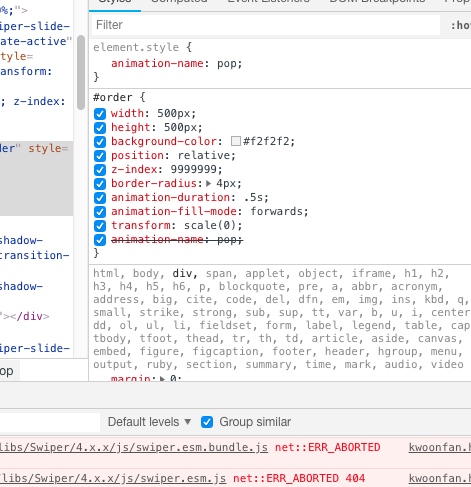
Task: Click the Filter styles input field
Action: point(266,25)
